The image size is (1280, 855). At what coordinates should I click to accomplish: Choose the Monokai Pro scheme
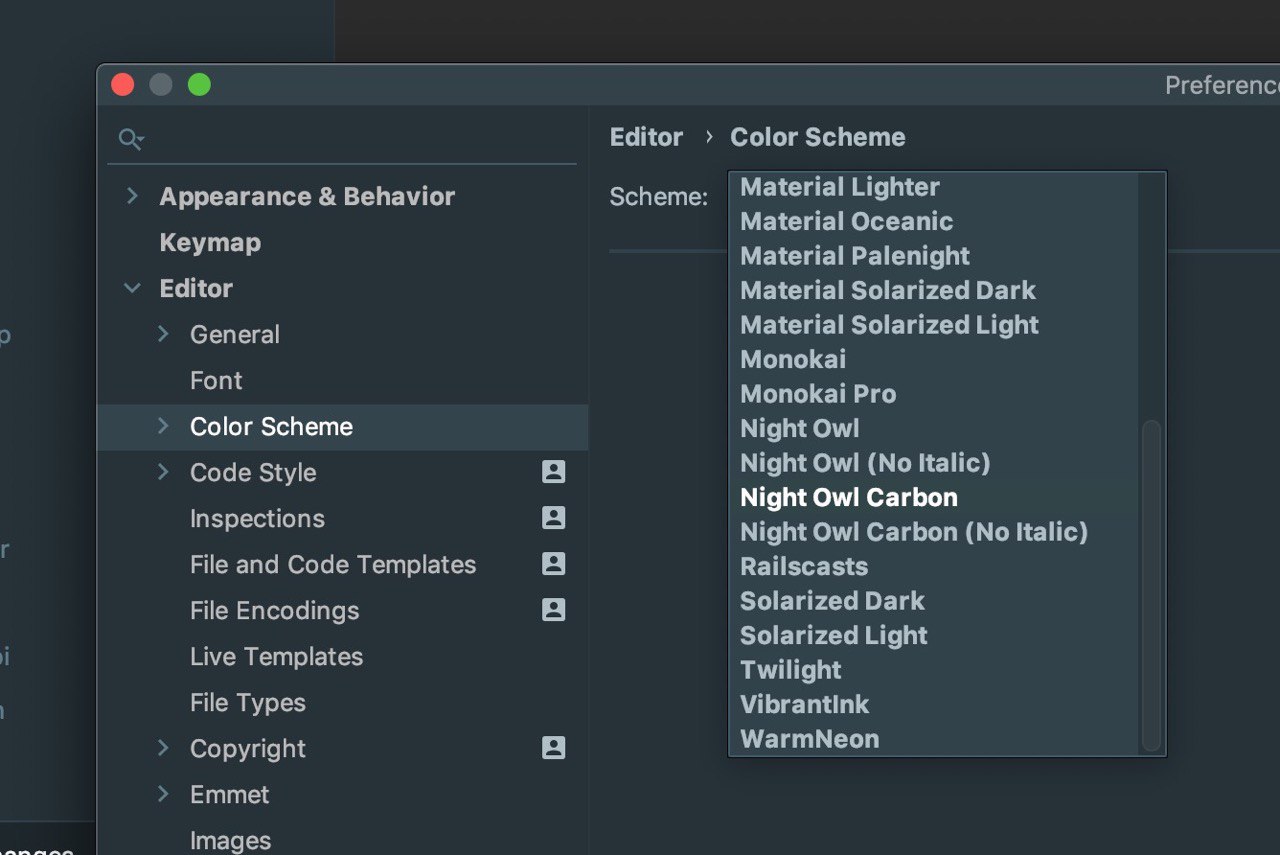pyautogui.click(x=818, y=394)
